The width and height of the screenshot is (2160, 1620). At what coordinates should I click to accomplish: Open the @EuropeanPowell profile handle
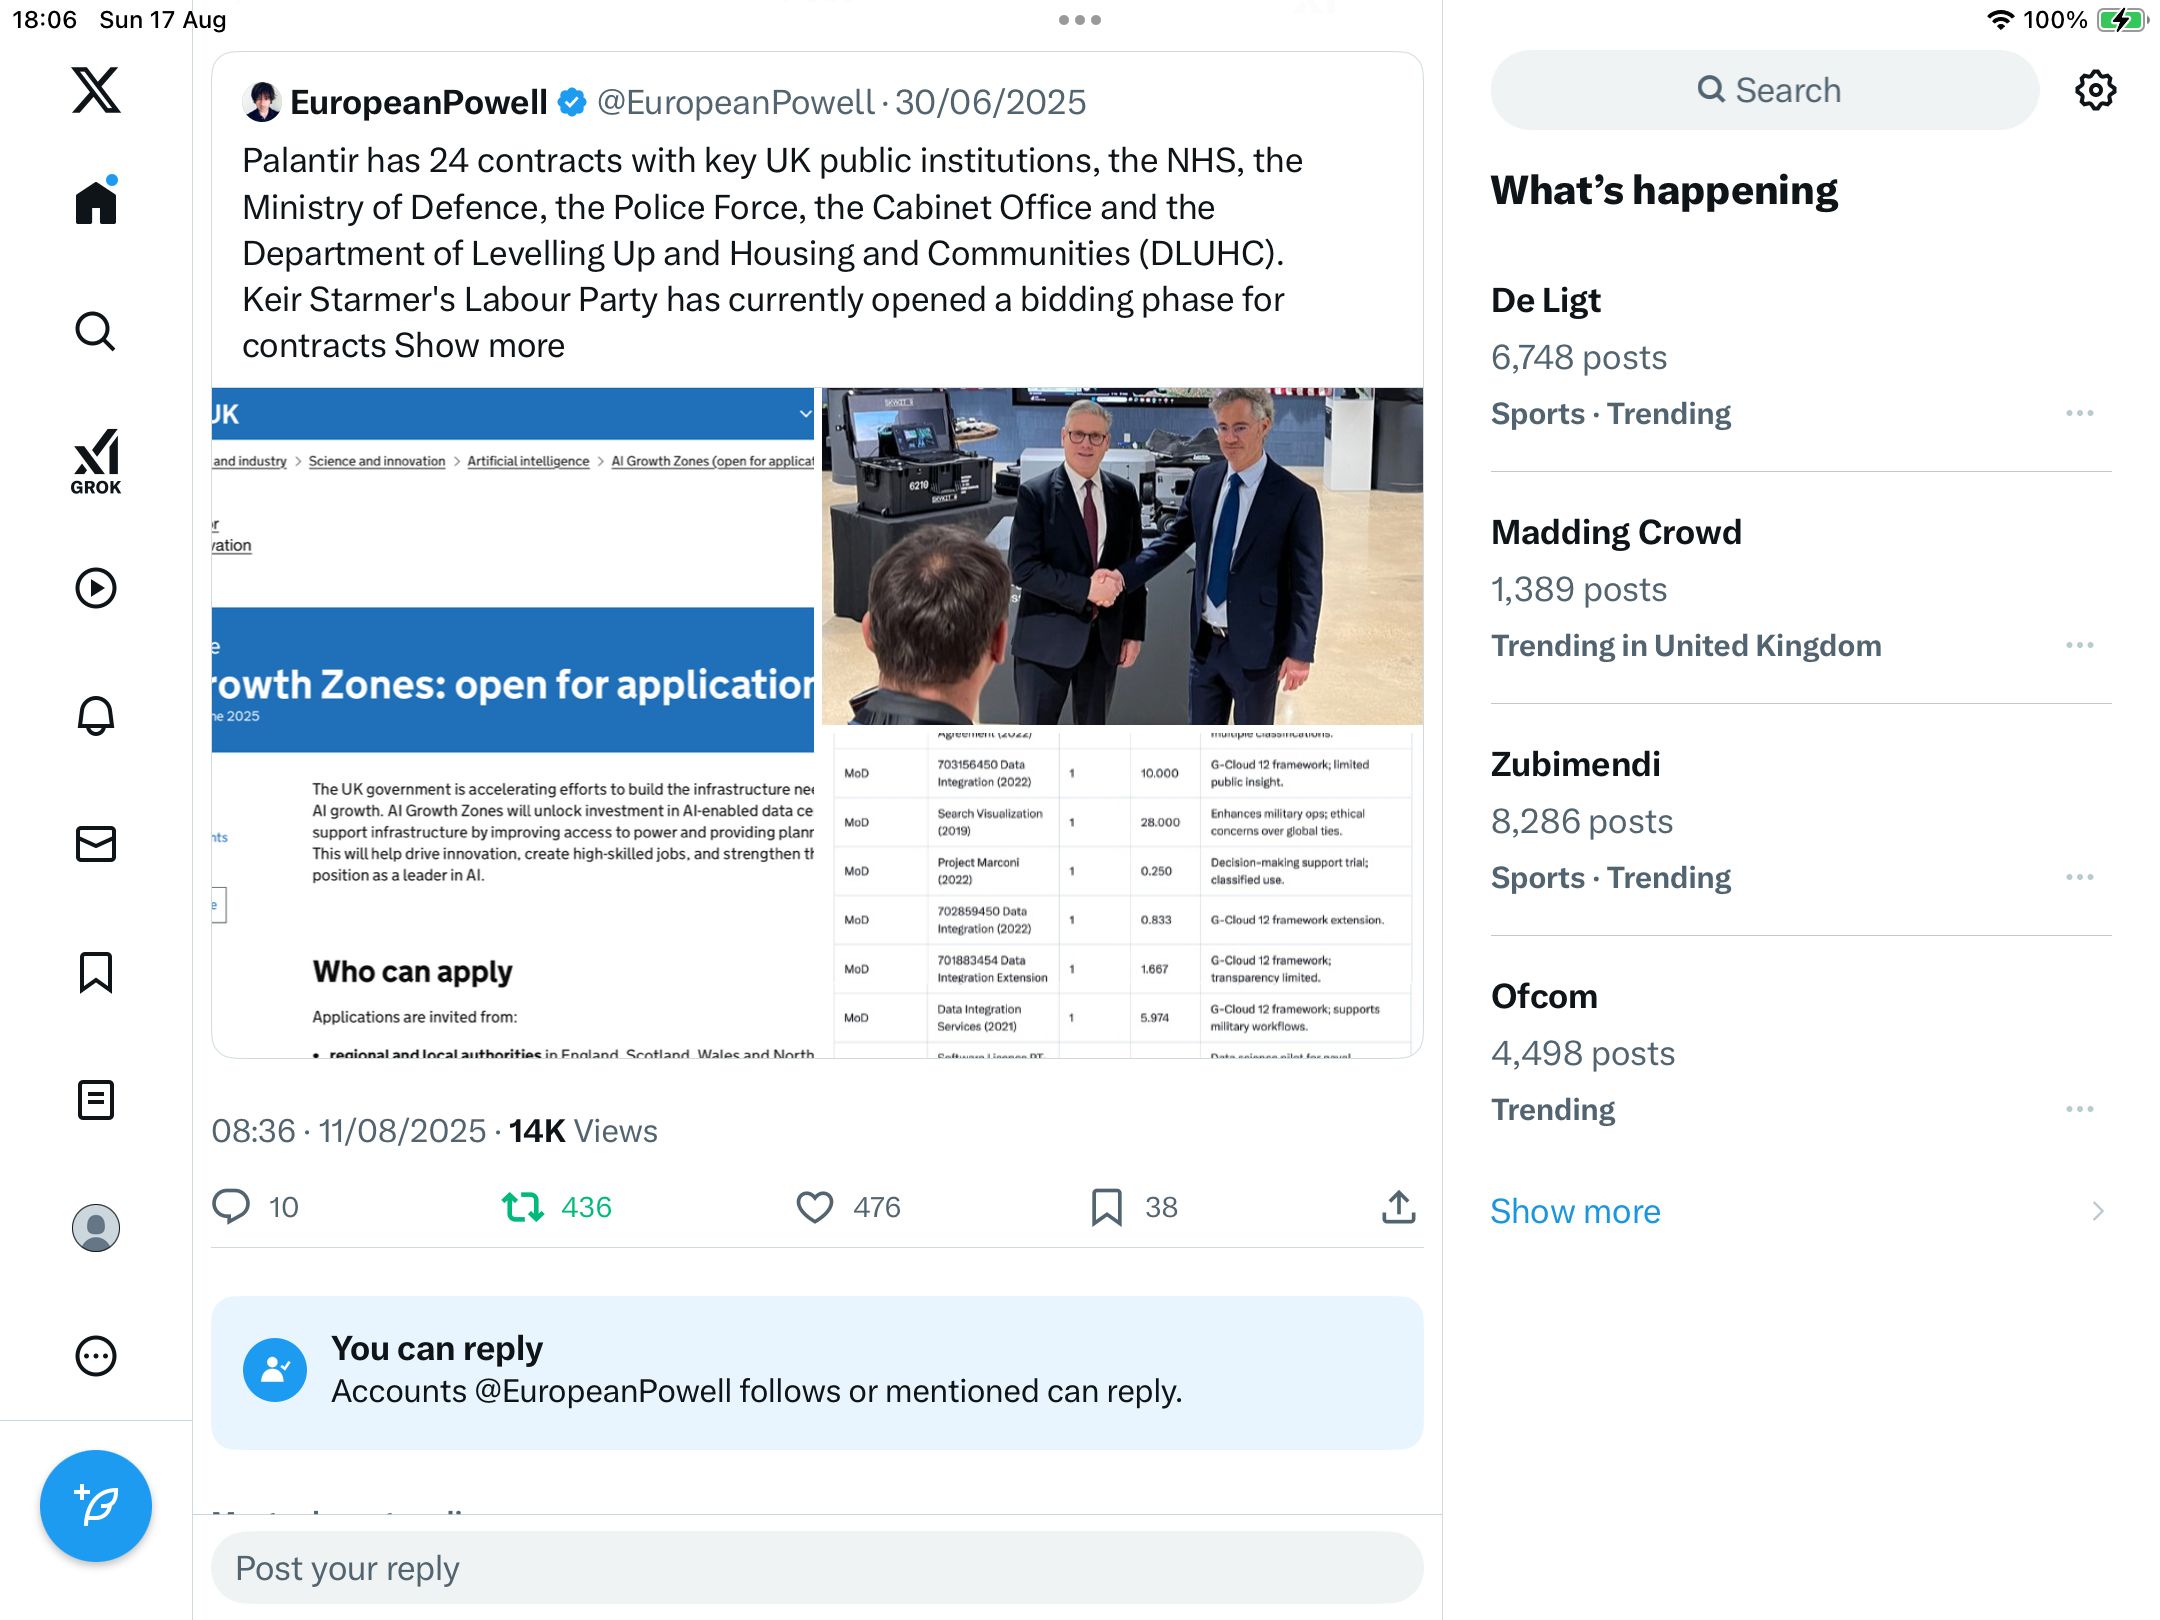[x=735, y=102]
